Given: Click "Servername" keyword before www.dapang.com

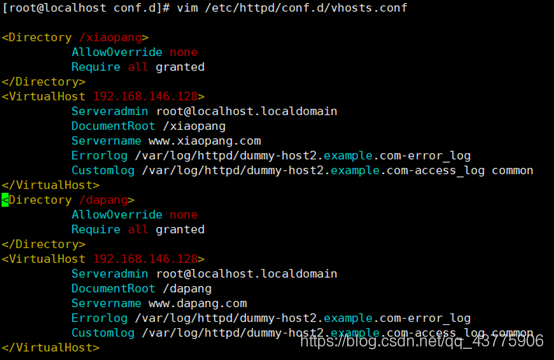Looking at the screenshot, I should (x=106, y=303).
